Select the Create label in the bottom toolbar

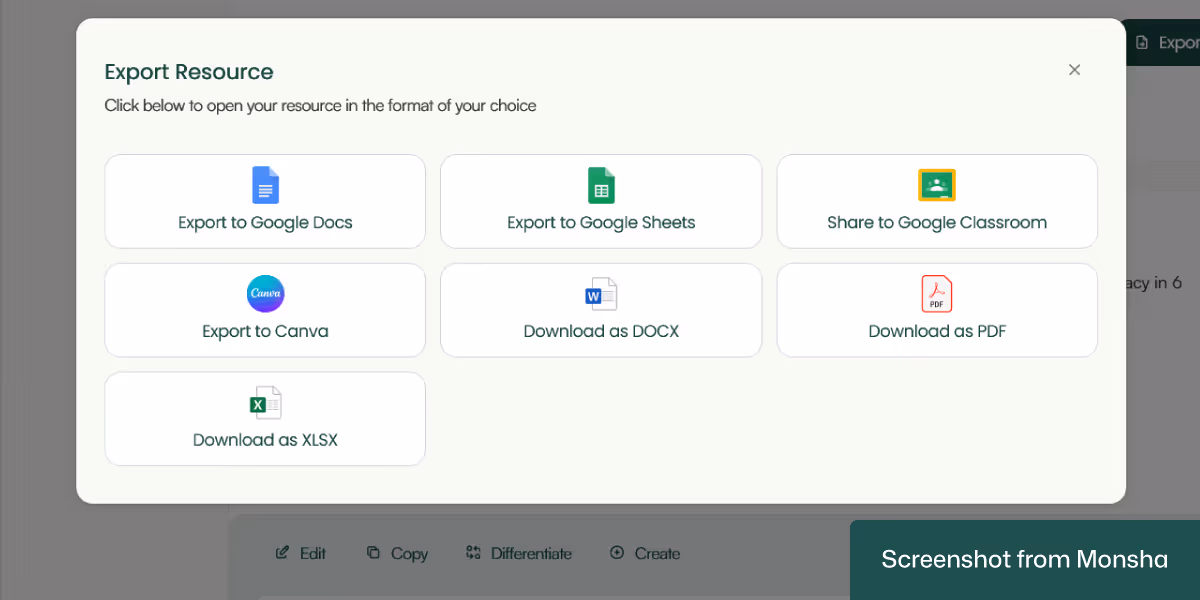657,553
